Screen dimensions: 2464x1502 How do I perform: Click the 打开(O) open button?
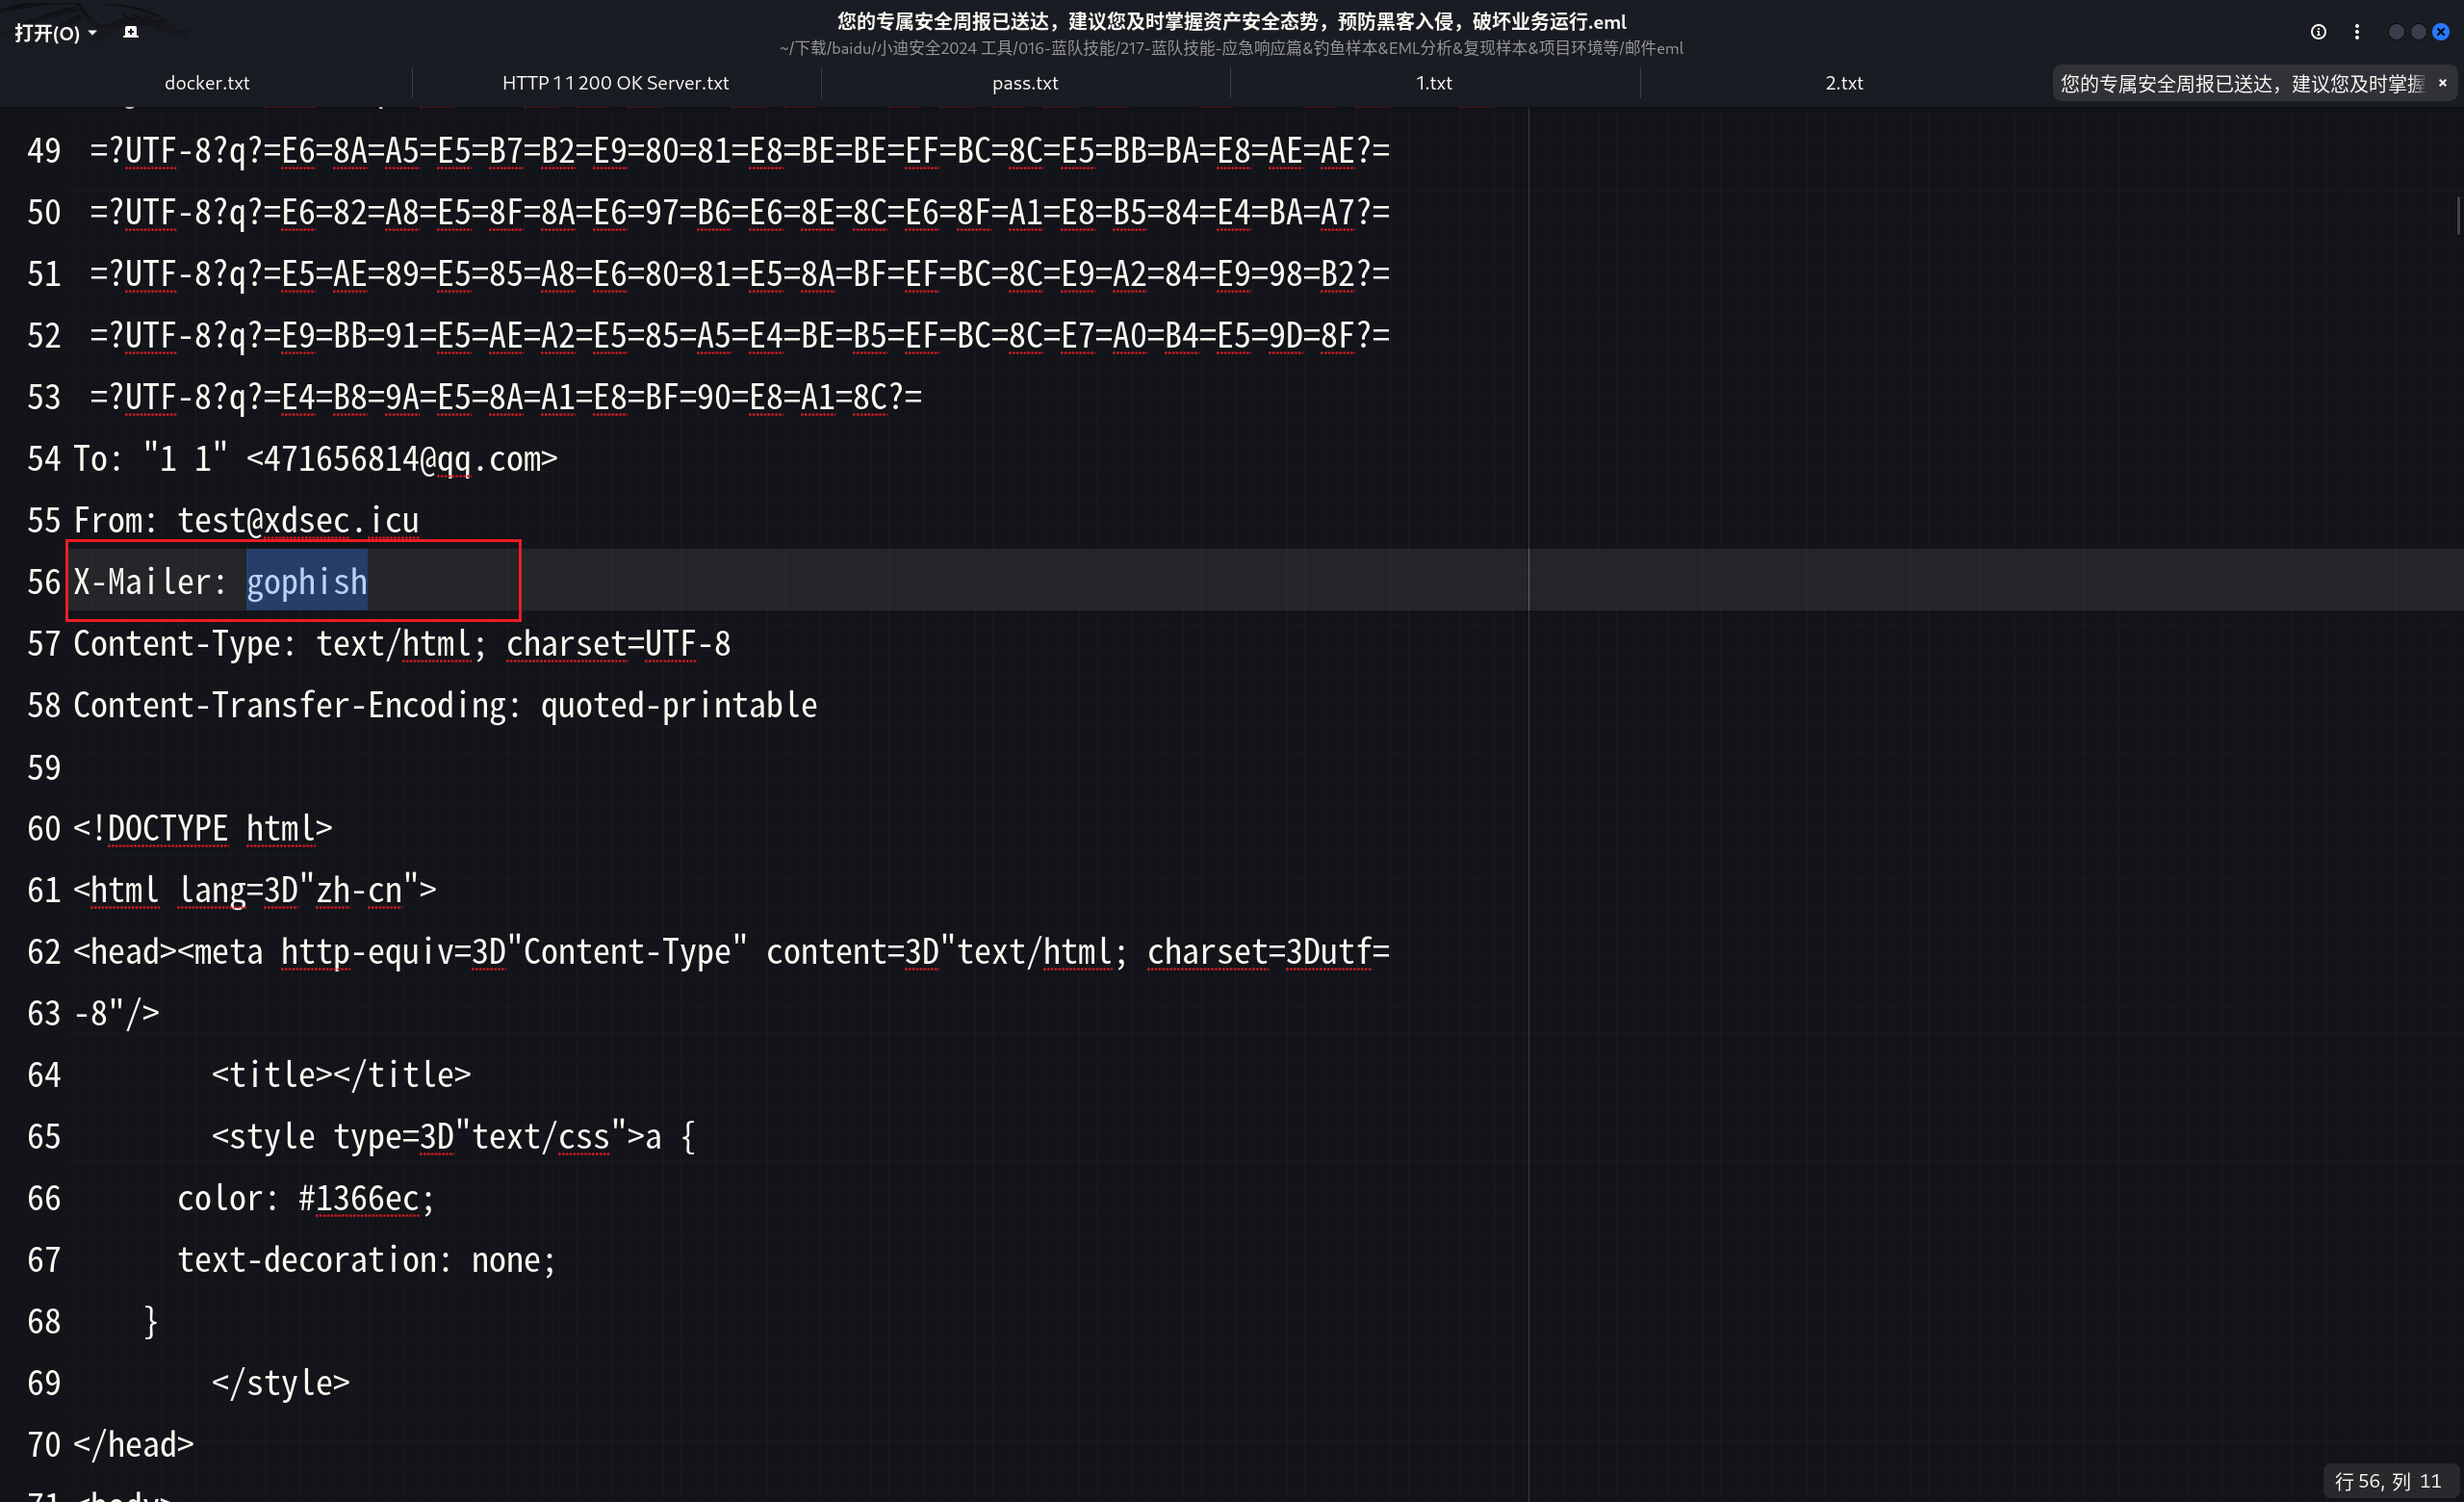click(x=46, y=33)
